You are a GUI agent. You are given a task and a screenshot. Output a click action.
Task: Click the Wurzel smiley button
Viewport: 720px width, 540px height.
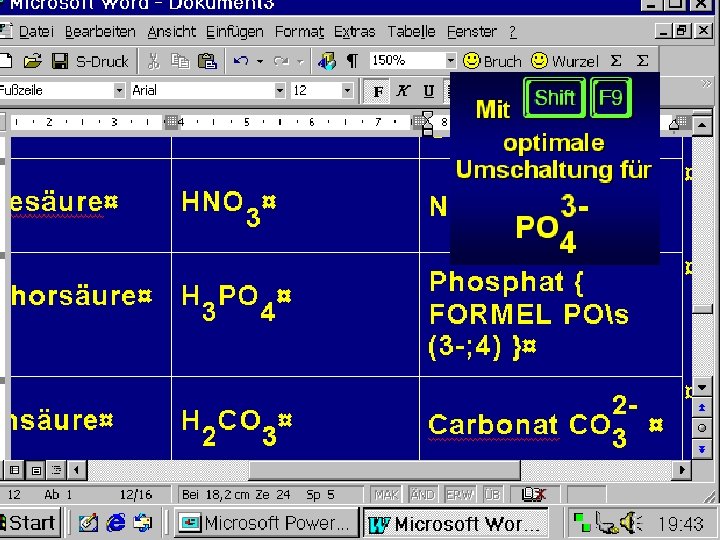(x=565, y=61)
